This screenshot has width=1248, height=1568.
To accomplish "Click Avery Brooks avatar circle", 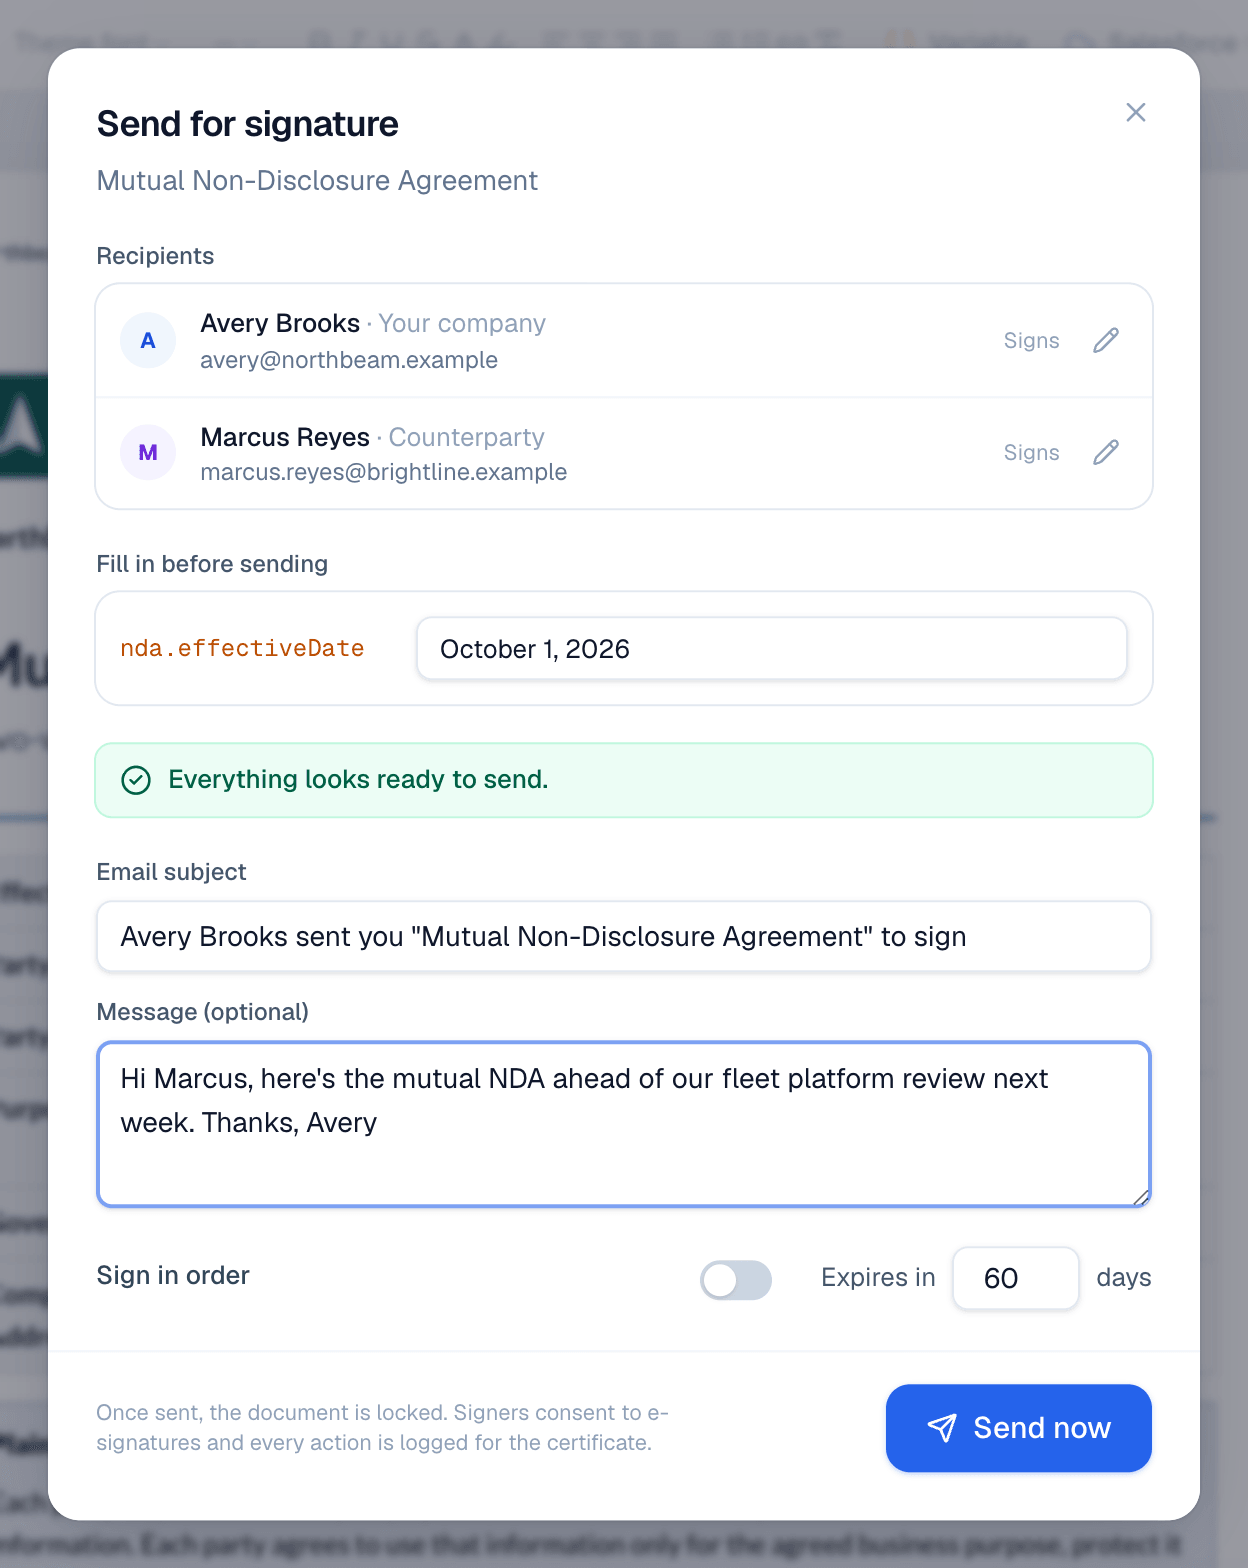I will pyautogui.click(x=148, y=341).
